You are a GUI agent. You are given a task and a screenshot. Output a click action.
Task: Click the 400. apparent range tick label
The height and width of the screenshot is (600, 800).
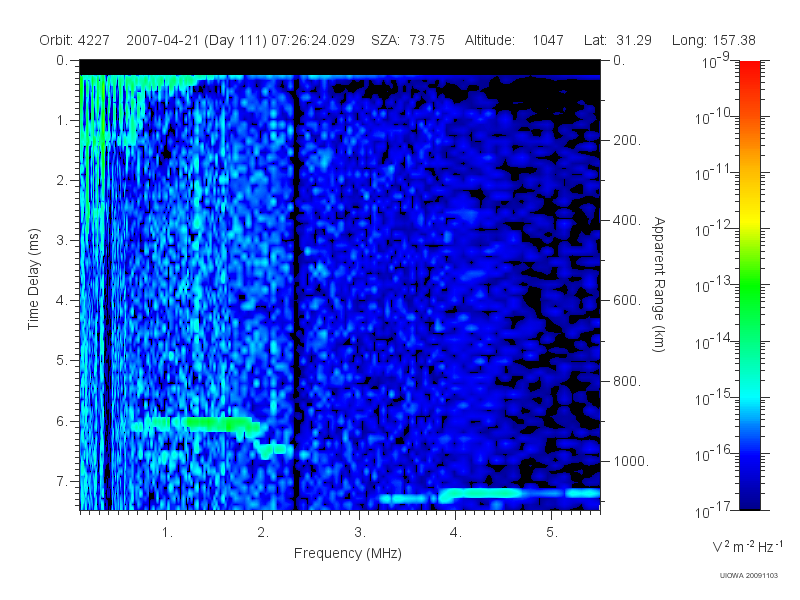tap(627, 220)
